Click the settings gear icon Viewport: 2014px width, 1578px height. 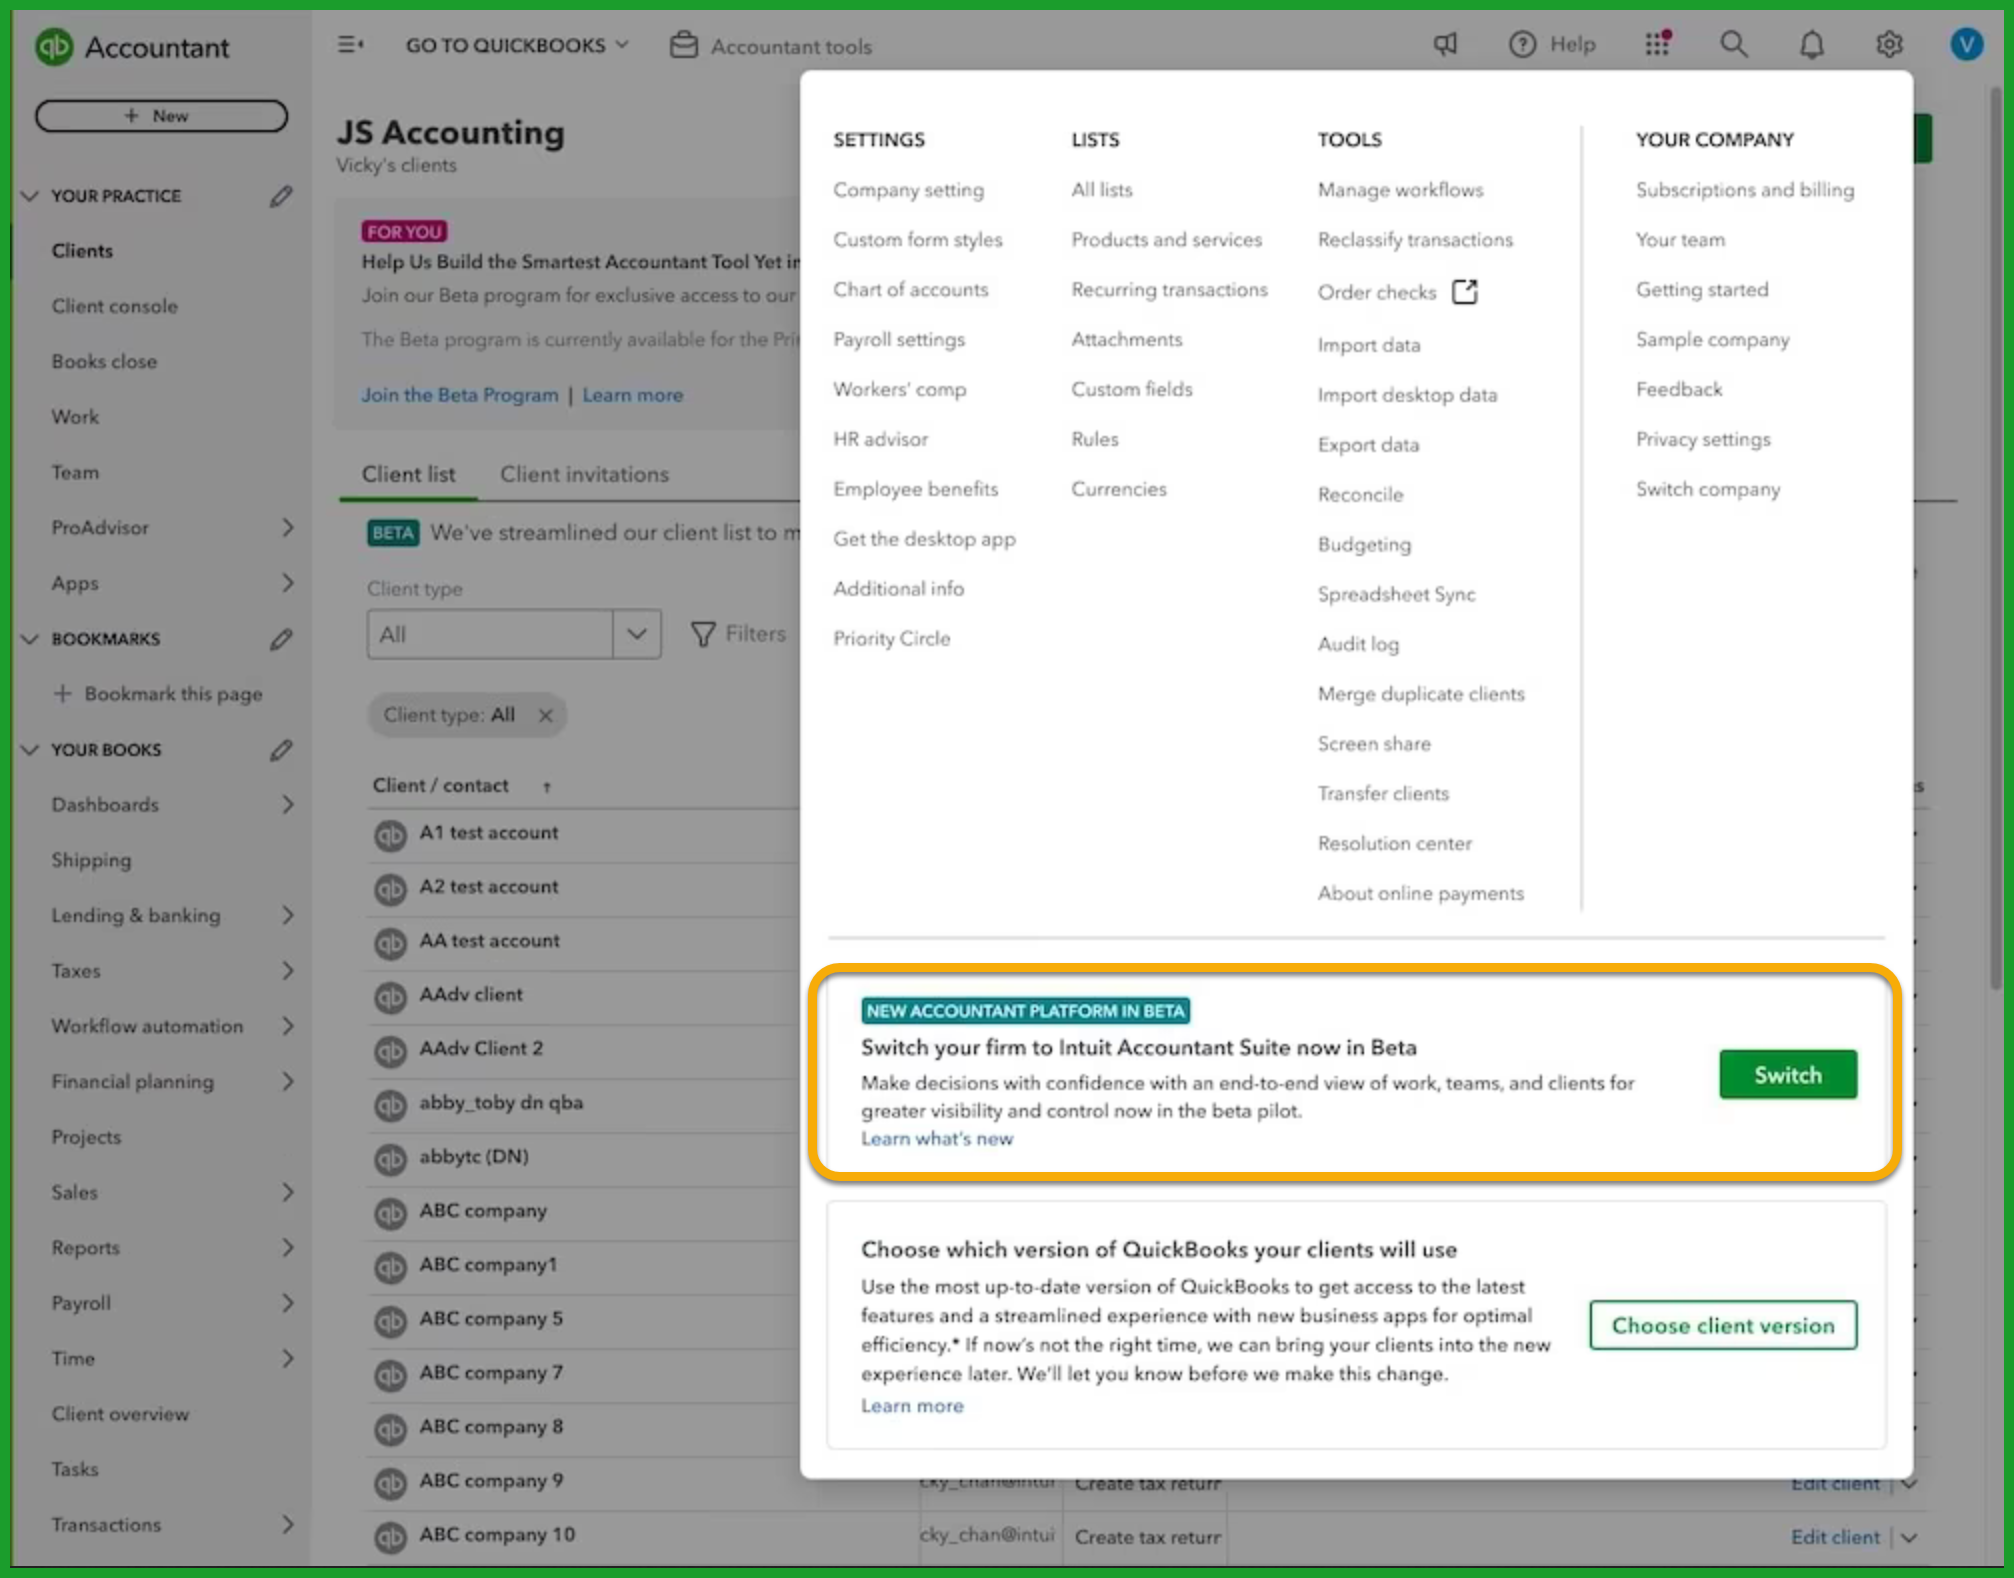pyautogui.click(x=1888, y=44)
